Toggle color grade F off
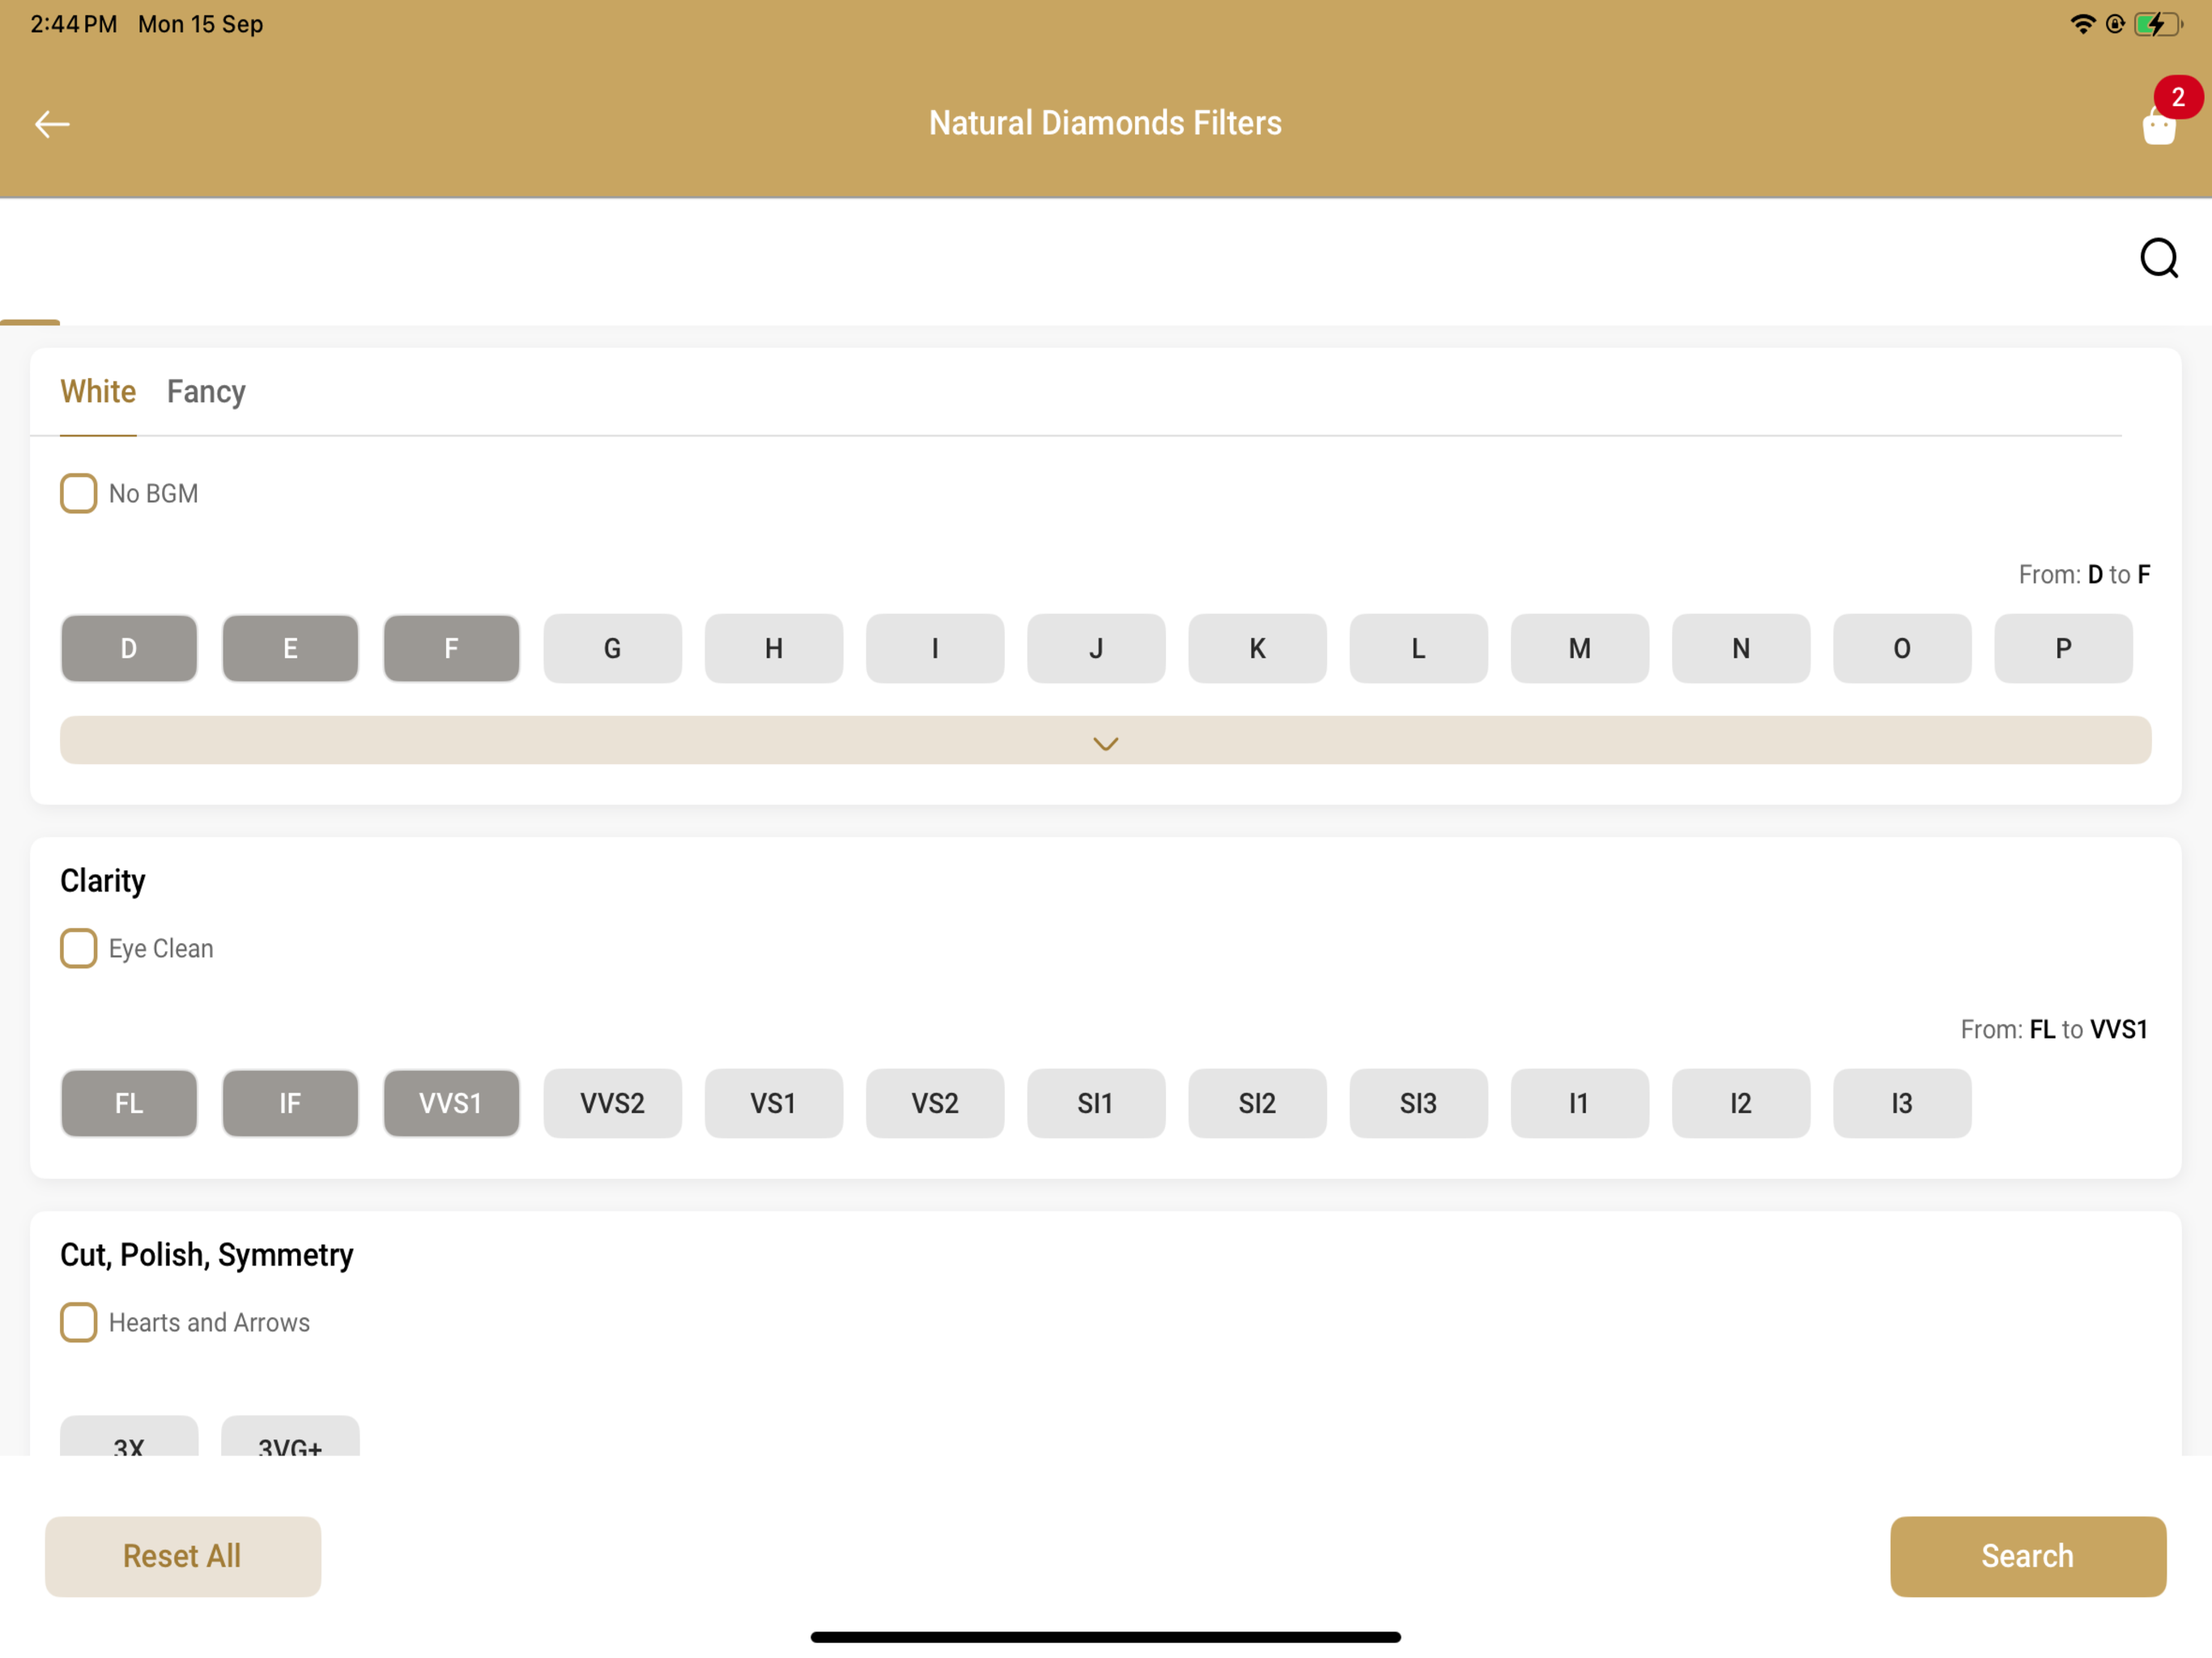 tap(451, 648)
